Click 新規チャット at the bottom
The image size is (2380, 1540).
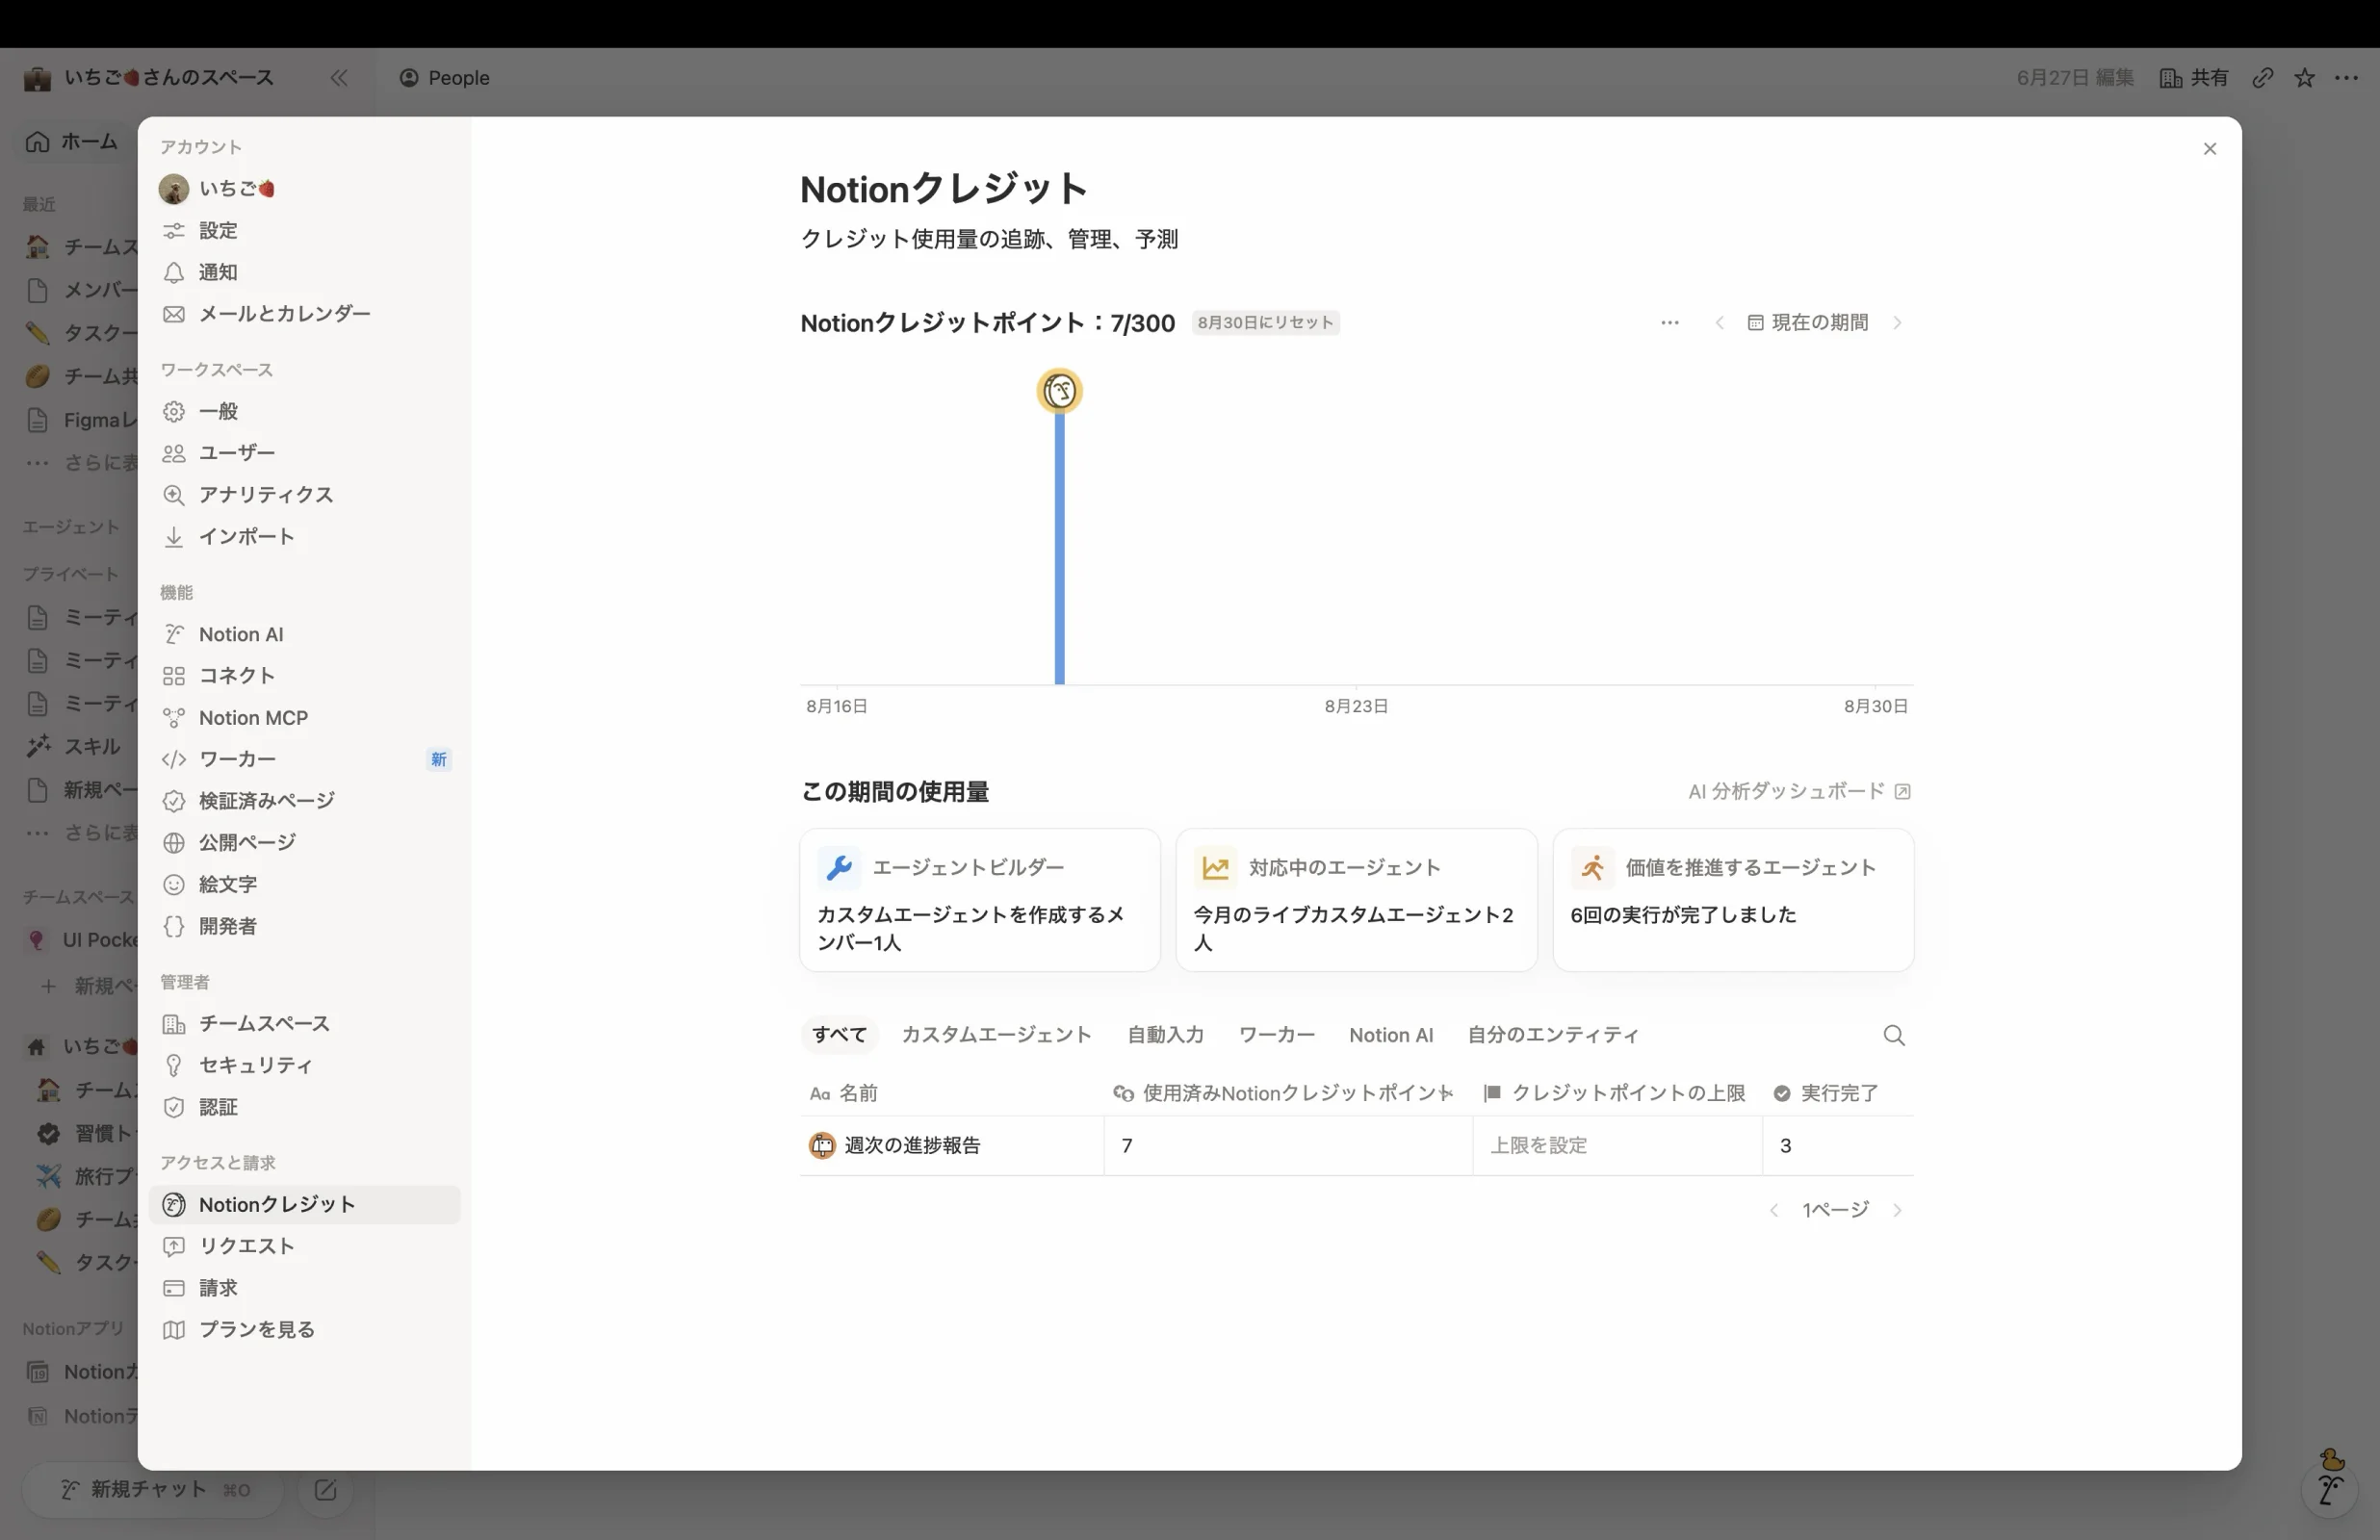click(152, 1490)
